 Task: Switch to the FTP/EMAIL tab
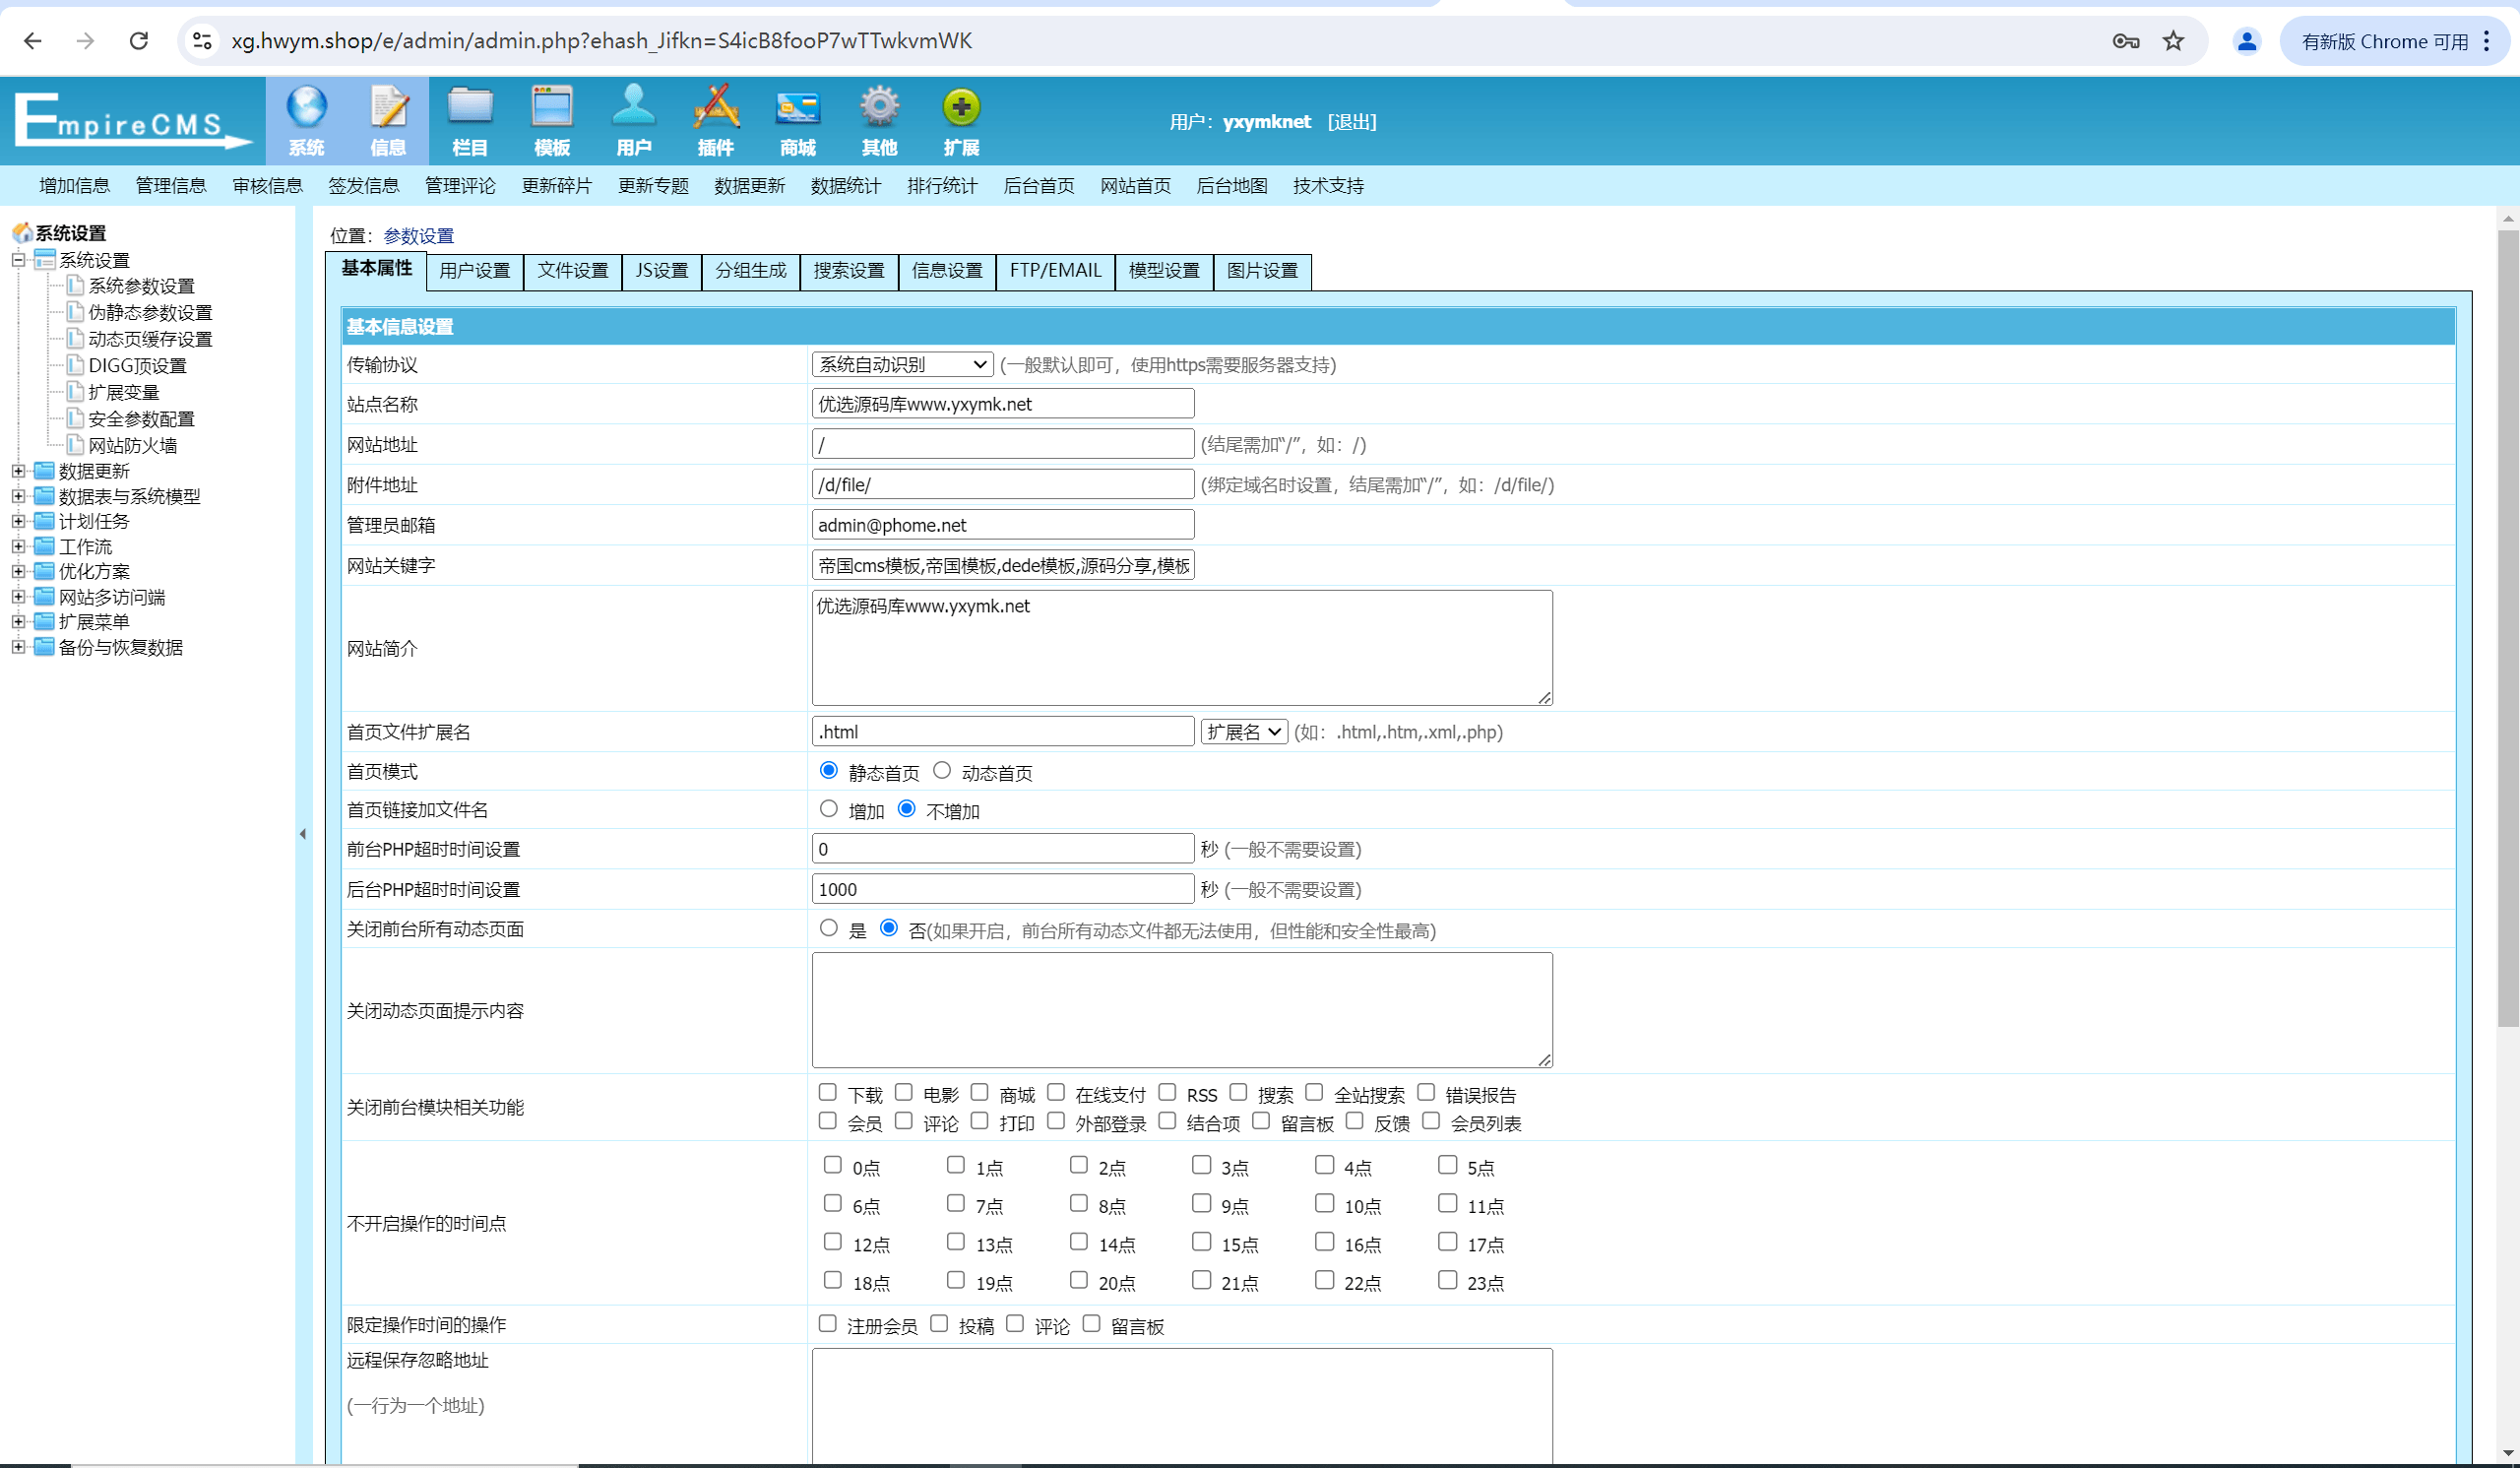pos(1055,271)
